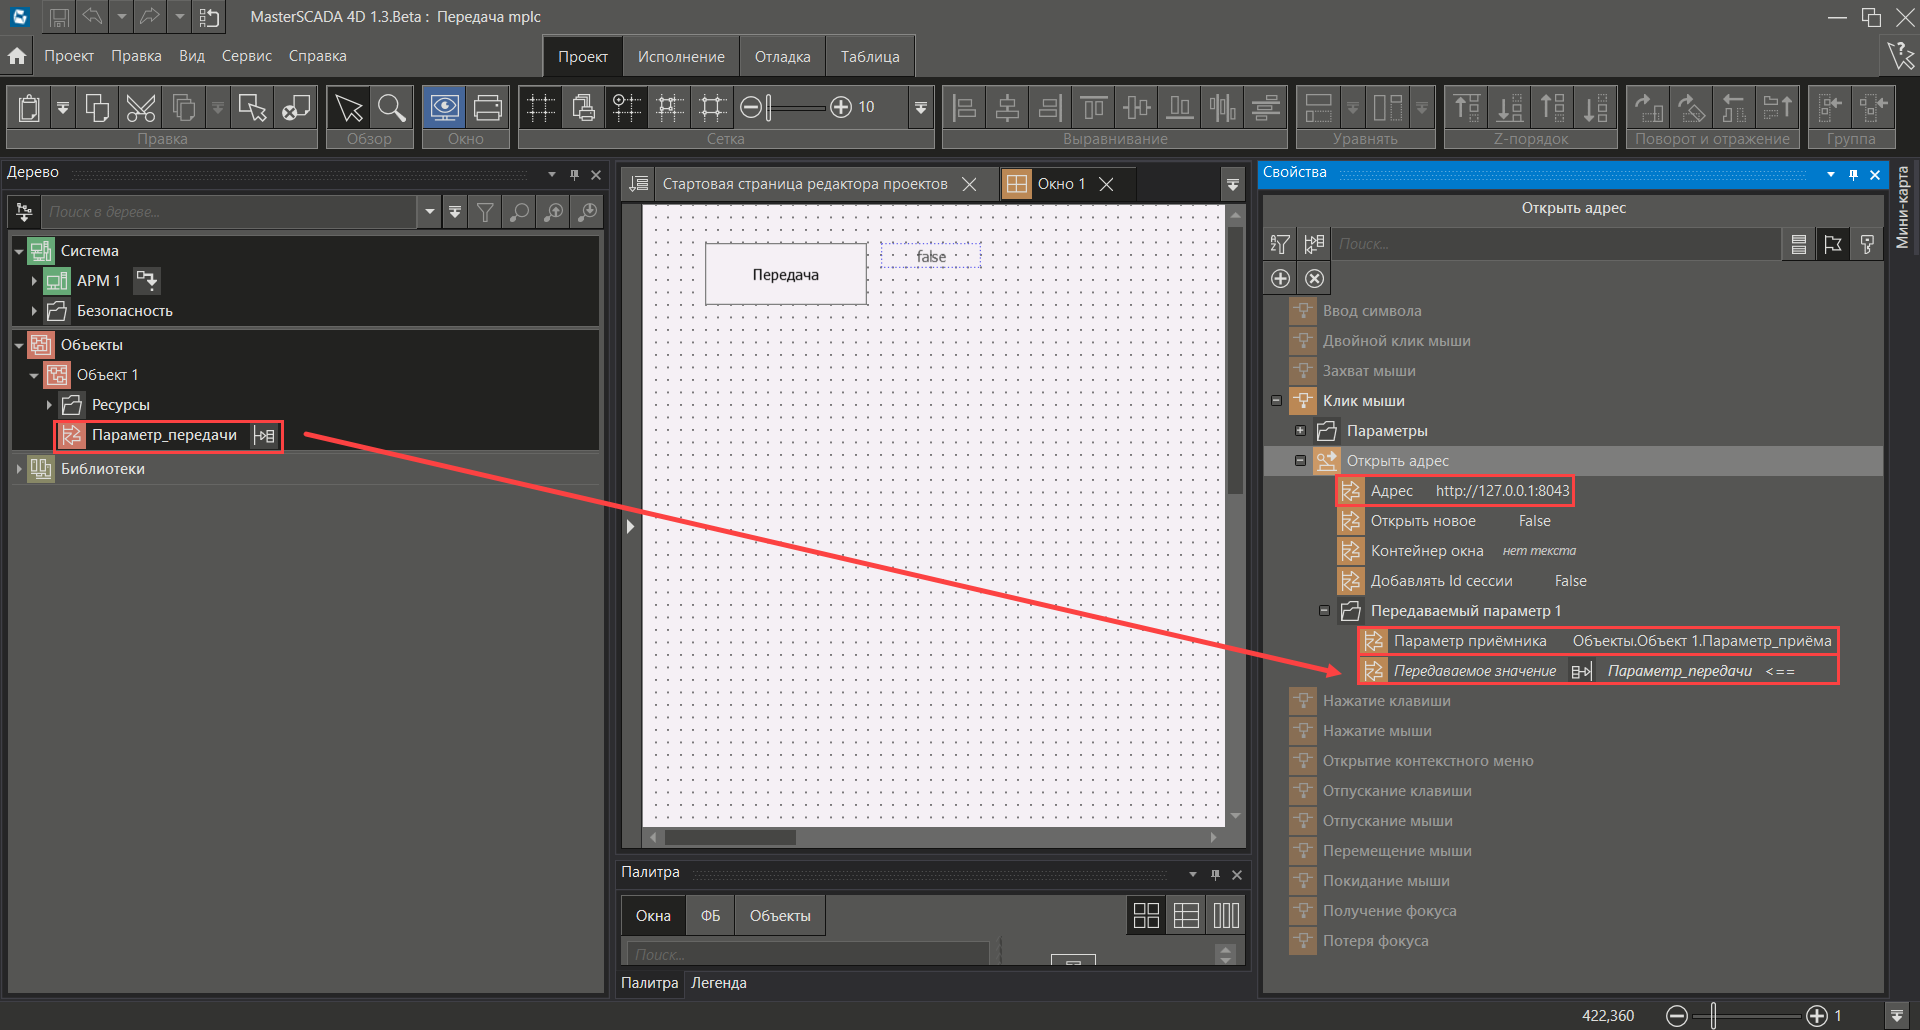Collapse the Объект 1 tree node
The width and height of the screenshot is (1920, 1030).
click(x=34, y=376)
